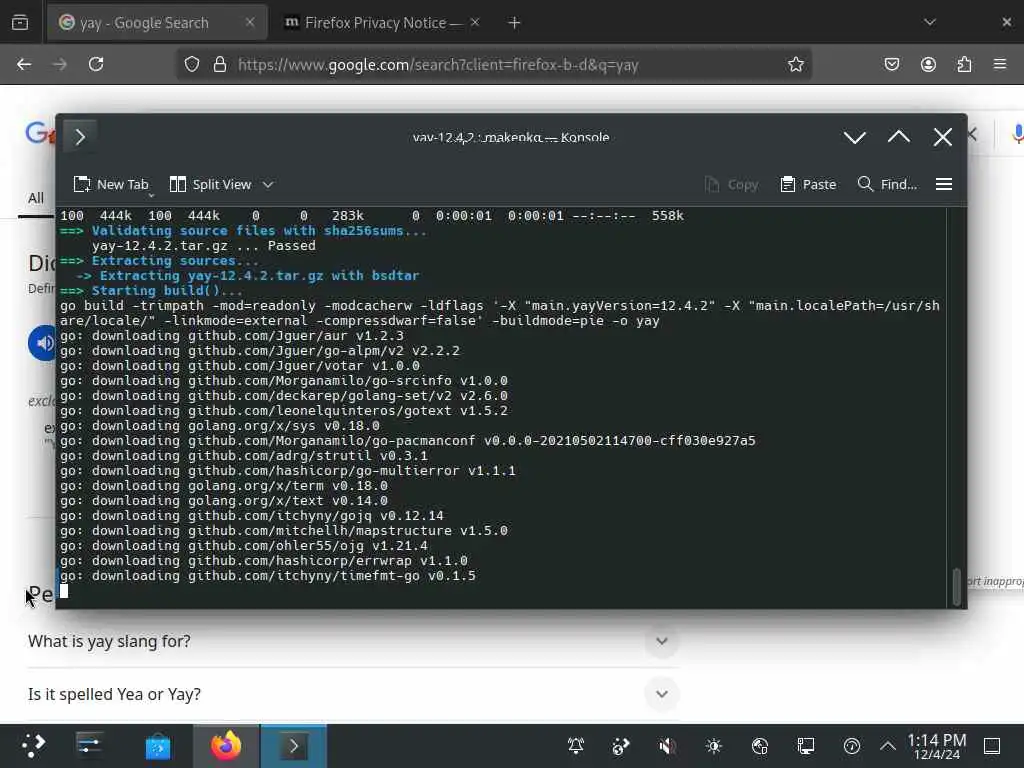Click the Firefox URL address field
Image resolution: width=1024 pixels, height=768 pixels.
(x=494, y=65)
